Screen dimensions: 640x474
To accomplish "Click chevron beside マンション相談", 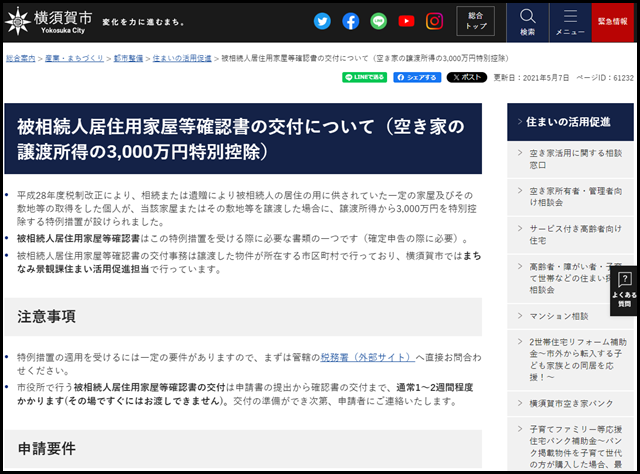I will (x=520, y=316).
